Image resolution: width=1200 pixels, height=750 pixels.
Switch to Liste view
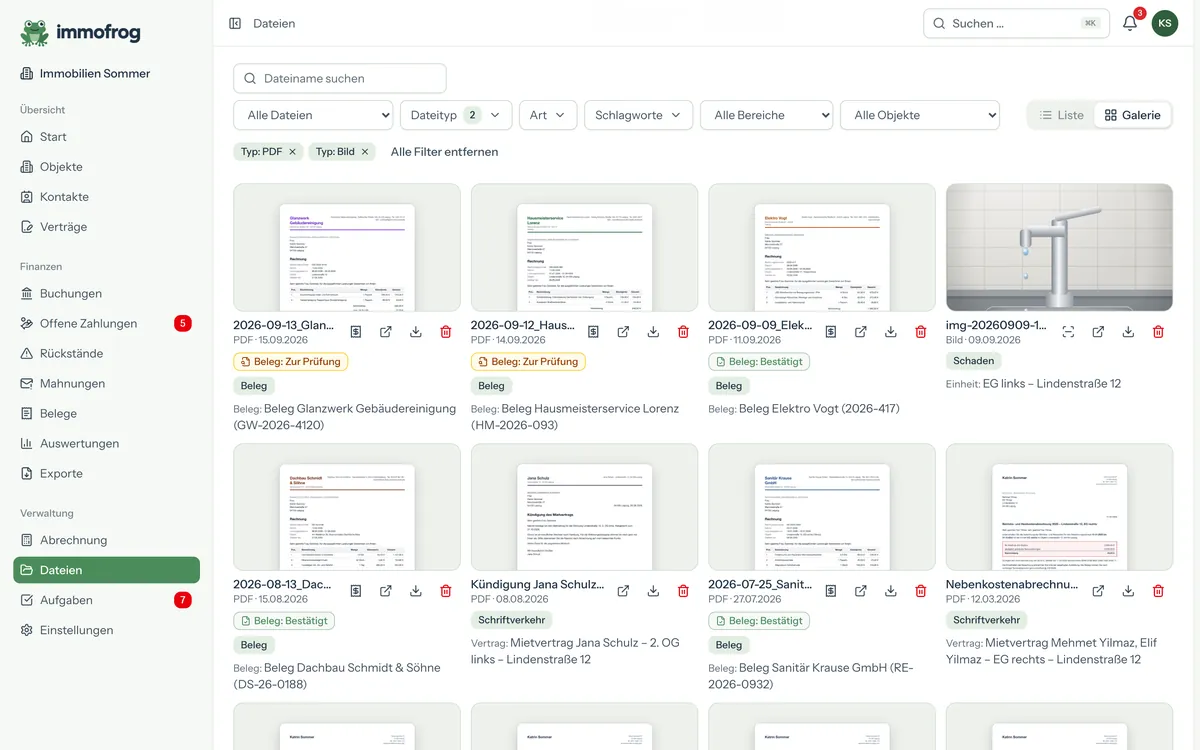(1062, 115)
